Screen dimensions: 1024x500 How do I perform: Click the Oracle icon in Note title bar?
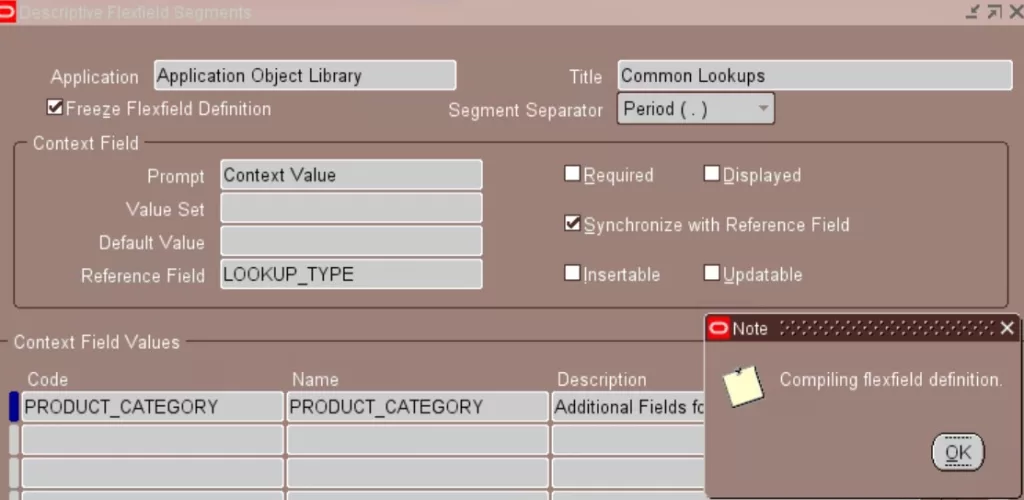[718, 328]
